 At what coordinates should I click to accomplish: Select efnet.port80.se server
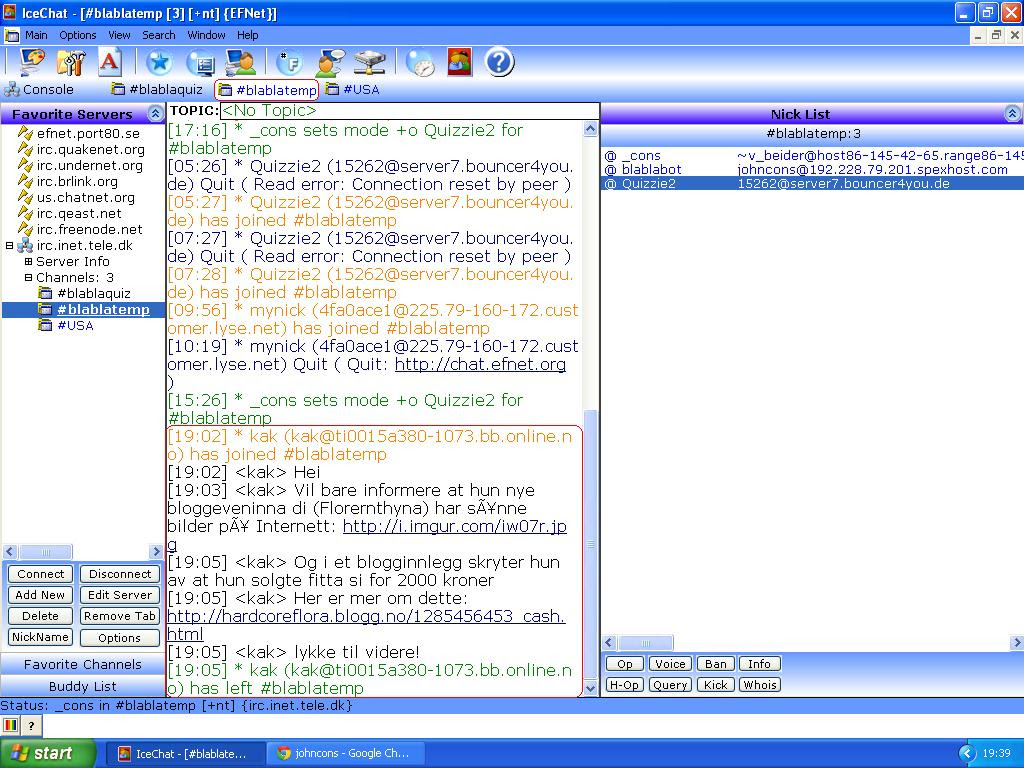click(x=88, y=133)
